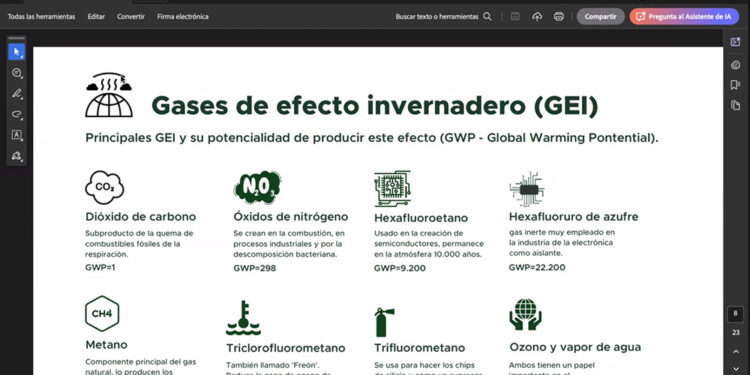Click the GWP=1 value
Image resolution: width=750 pixels, height=375 pixels.
(x=100, y=267)
